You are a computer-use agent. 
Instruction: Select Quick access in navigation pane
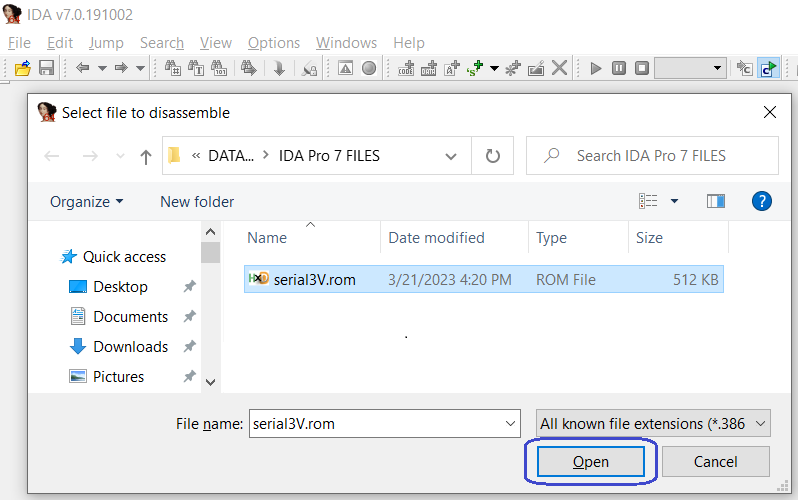pyautogui.click(x=113, y=257)
